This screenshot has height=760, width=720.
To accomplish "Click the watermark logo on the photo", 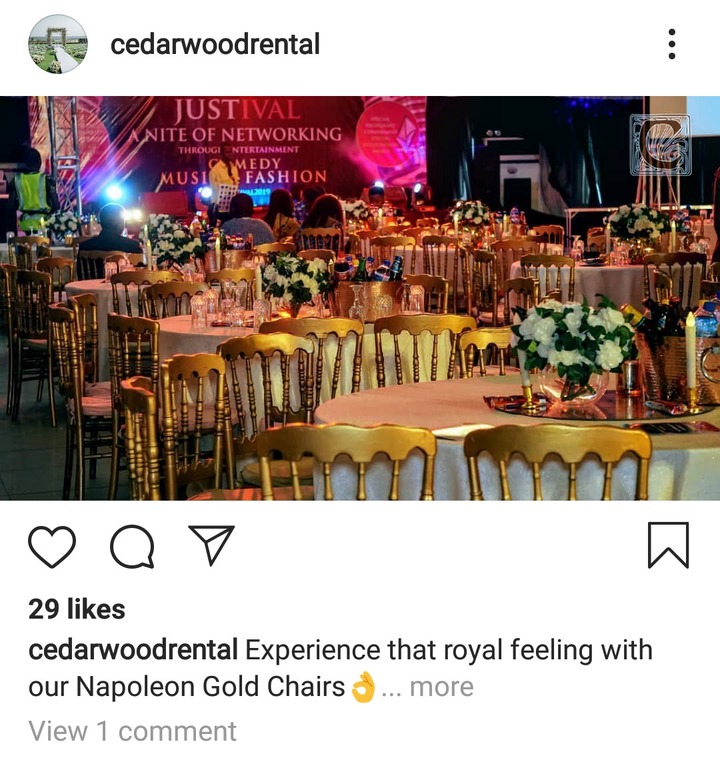I will (660, 145).
